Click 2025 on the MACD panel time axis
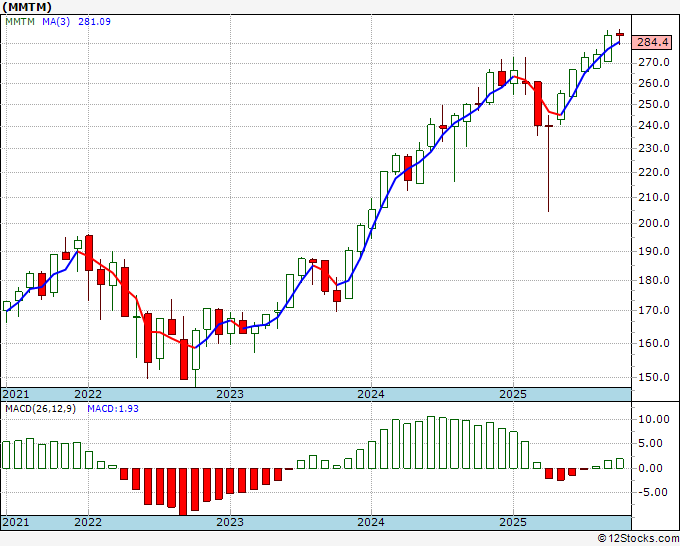 pyautogui.click(x=513, y=522)
